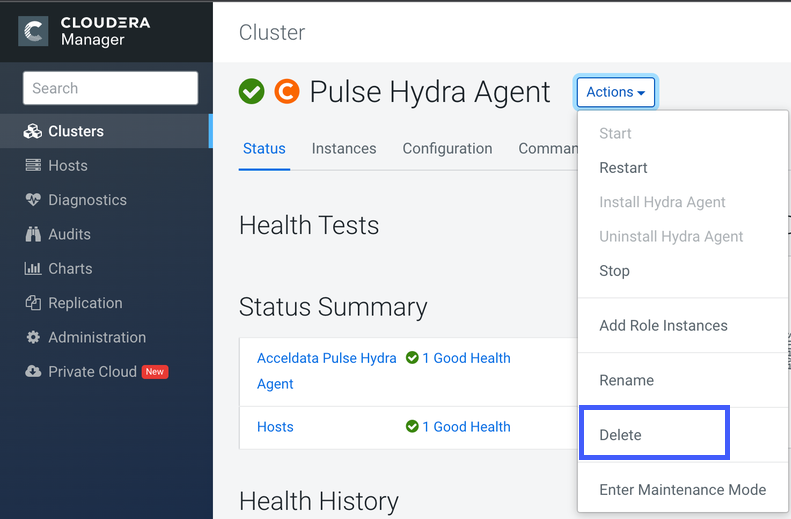This screenshot has width=791, height=519.
Task: Click the Administration gear icon
Action: [33, 337]
